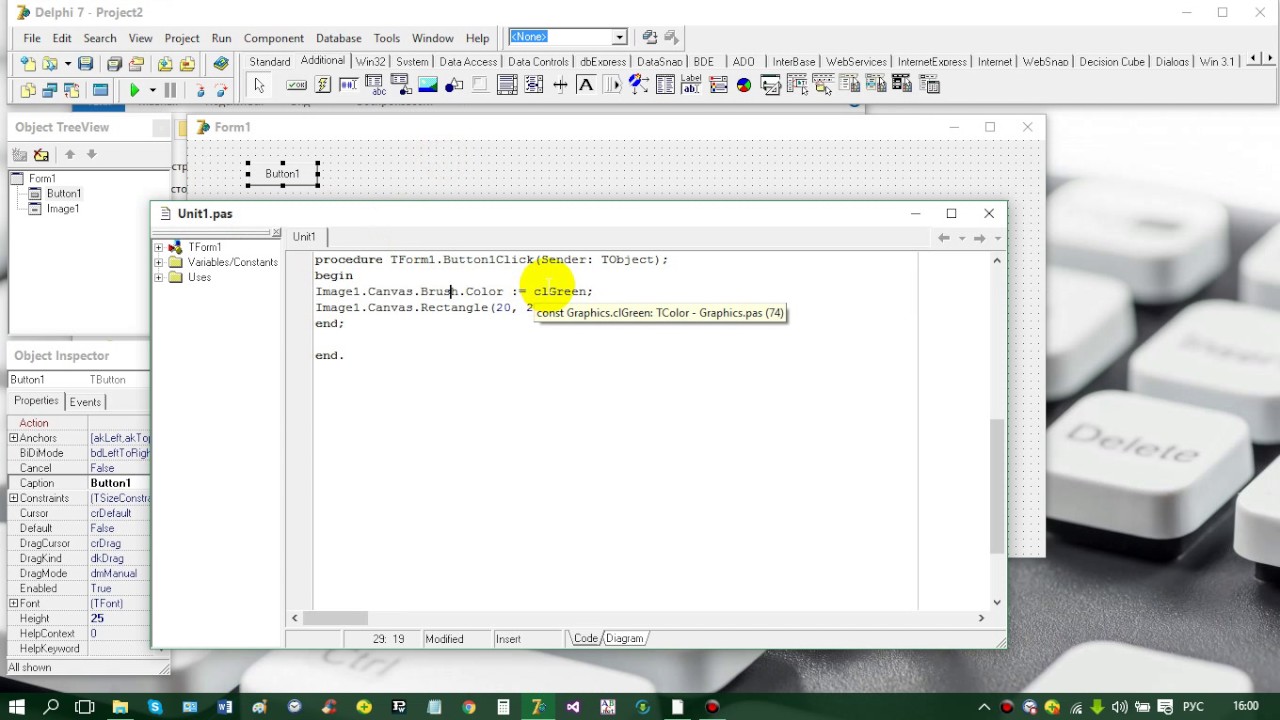The image size is (1280, 720).
Task: Open Windows Start button on taskbar
Action: pos(16,707)
